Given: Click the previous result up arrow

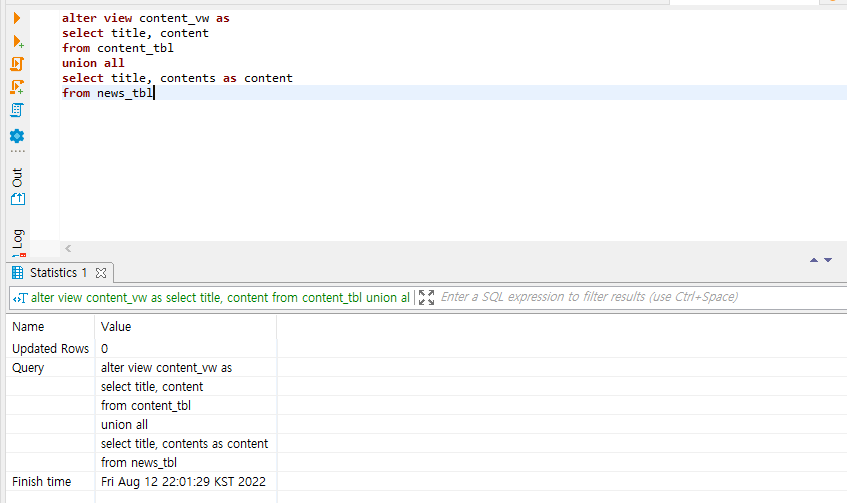Looking at the screenshot, I should coord(814,260).
